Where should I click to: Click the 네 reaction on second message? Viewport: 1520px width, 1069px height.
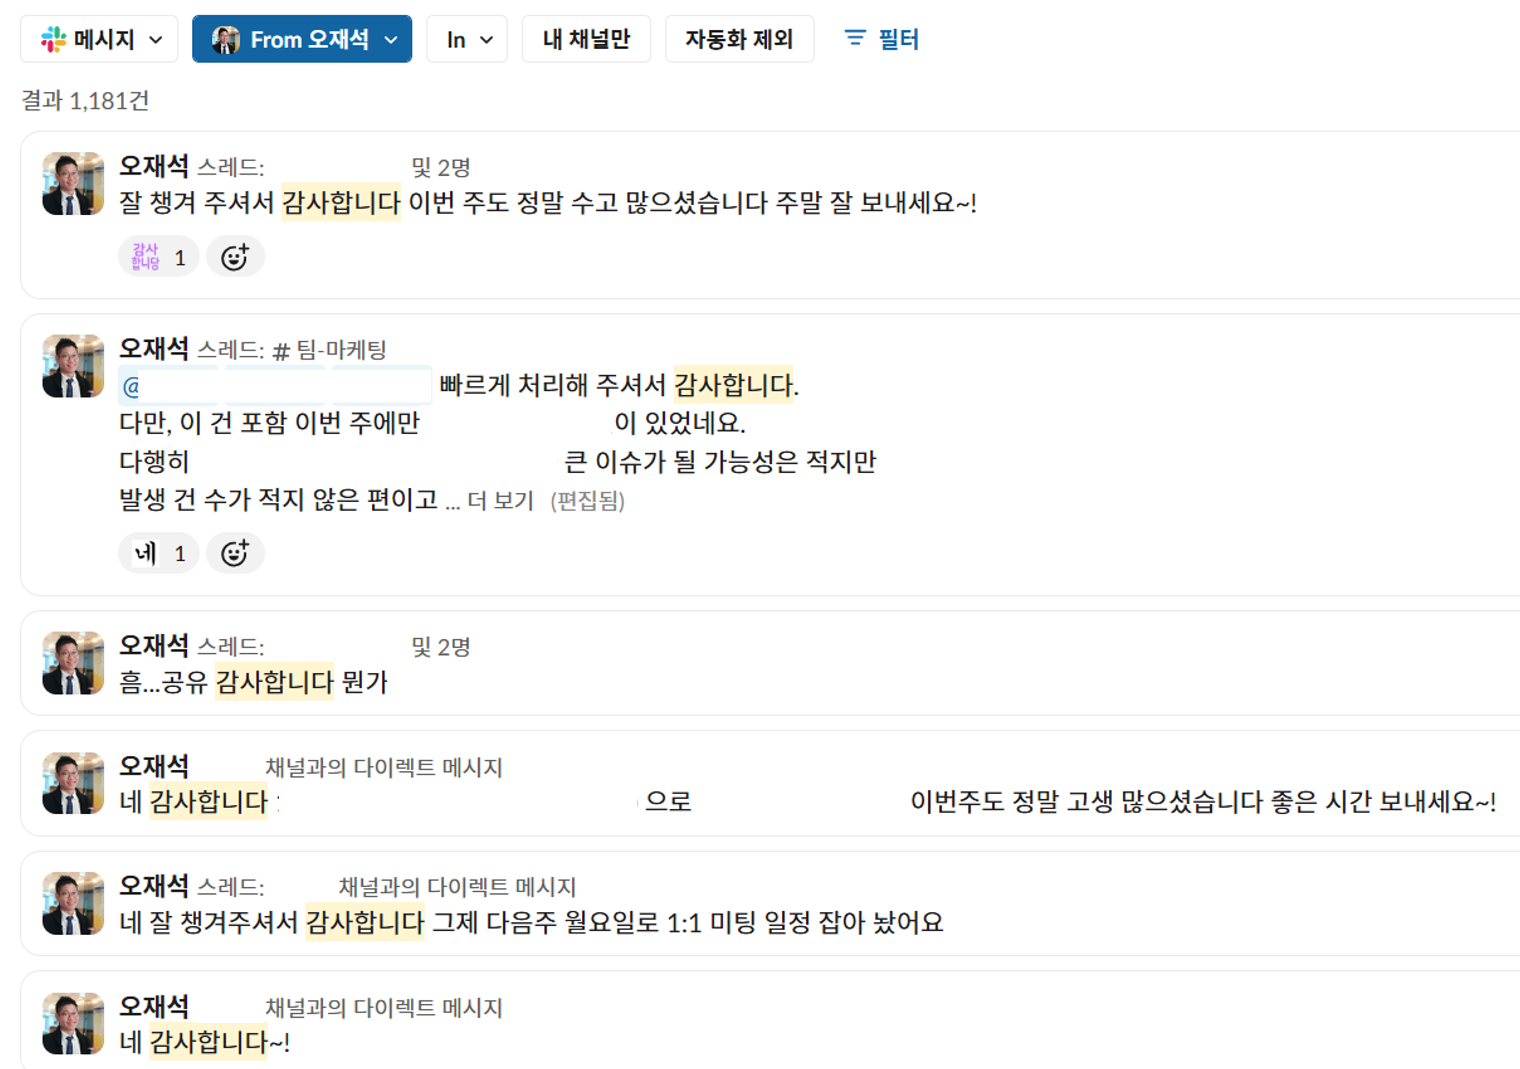pyautogui.click(x=158, y=553)
